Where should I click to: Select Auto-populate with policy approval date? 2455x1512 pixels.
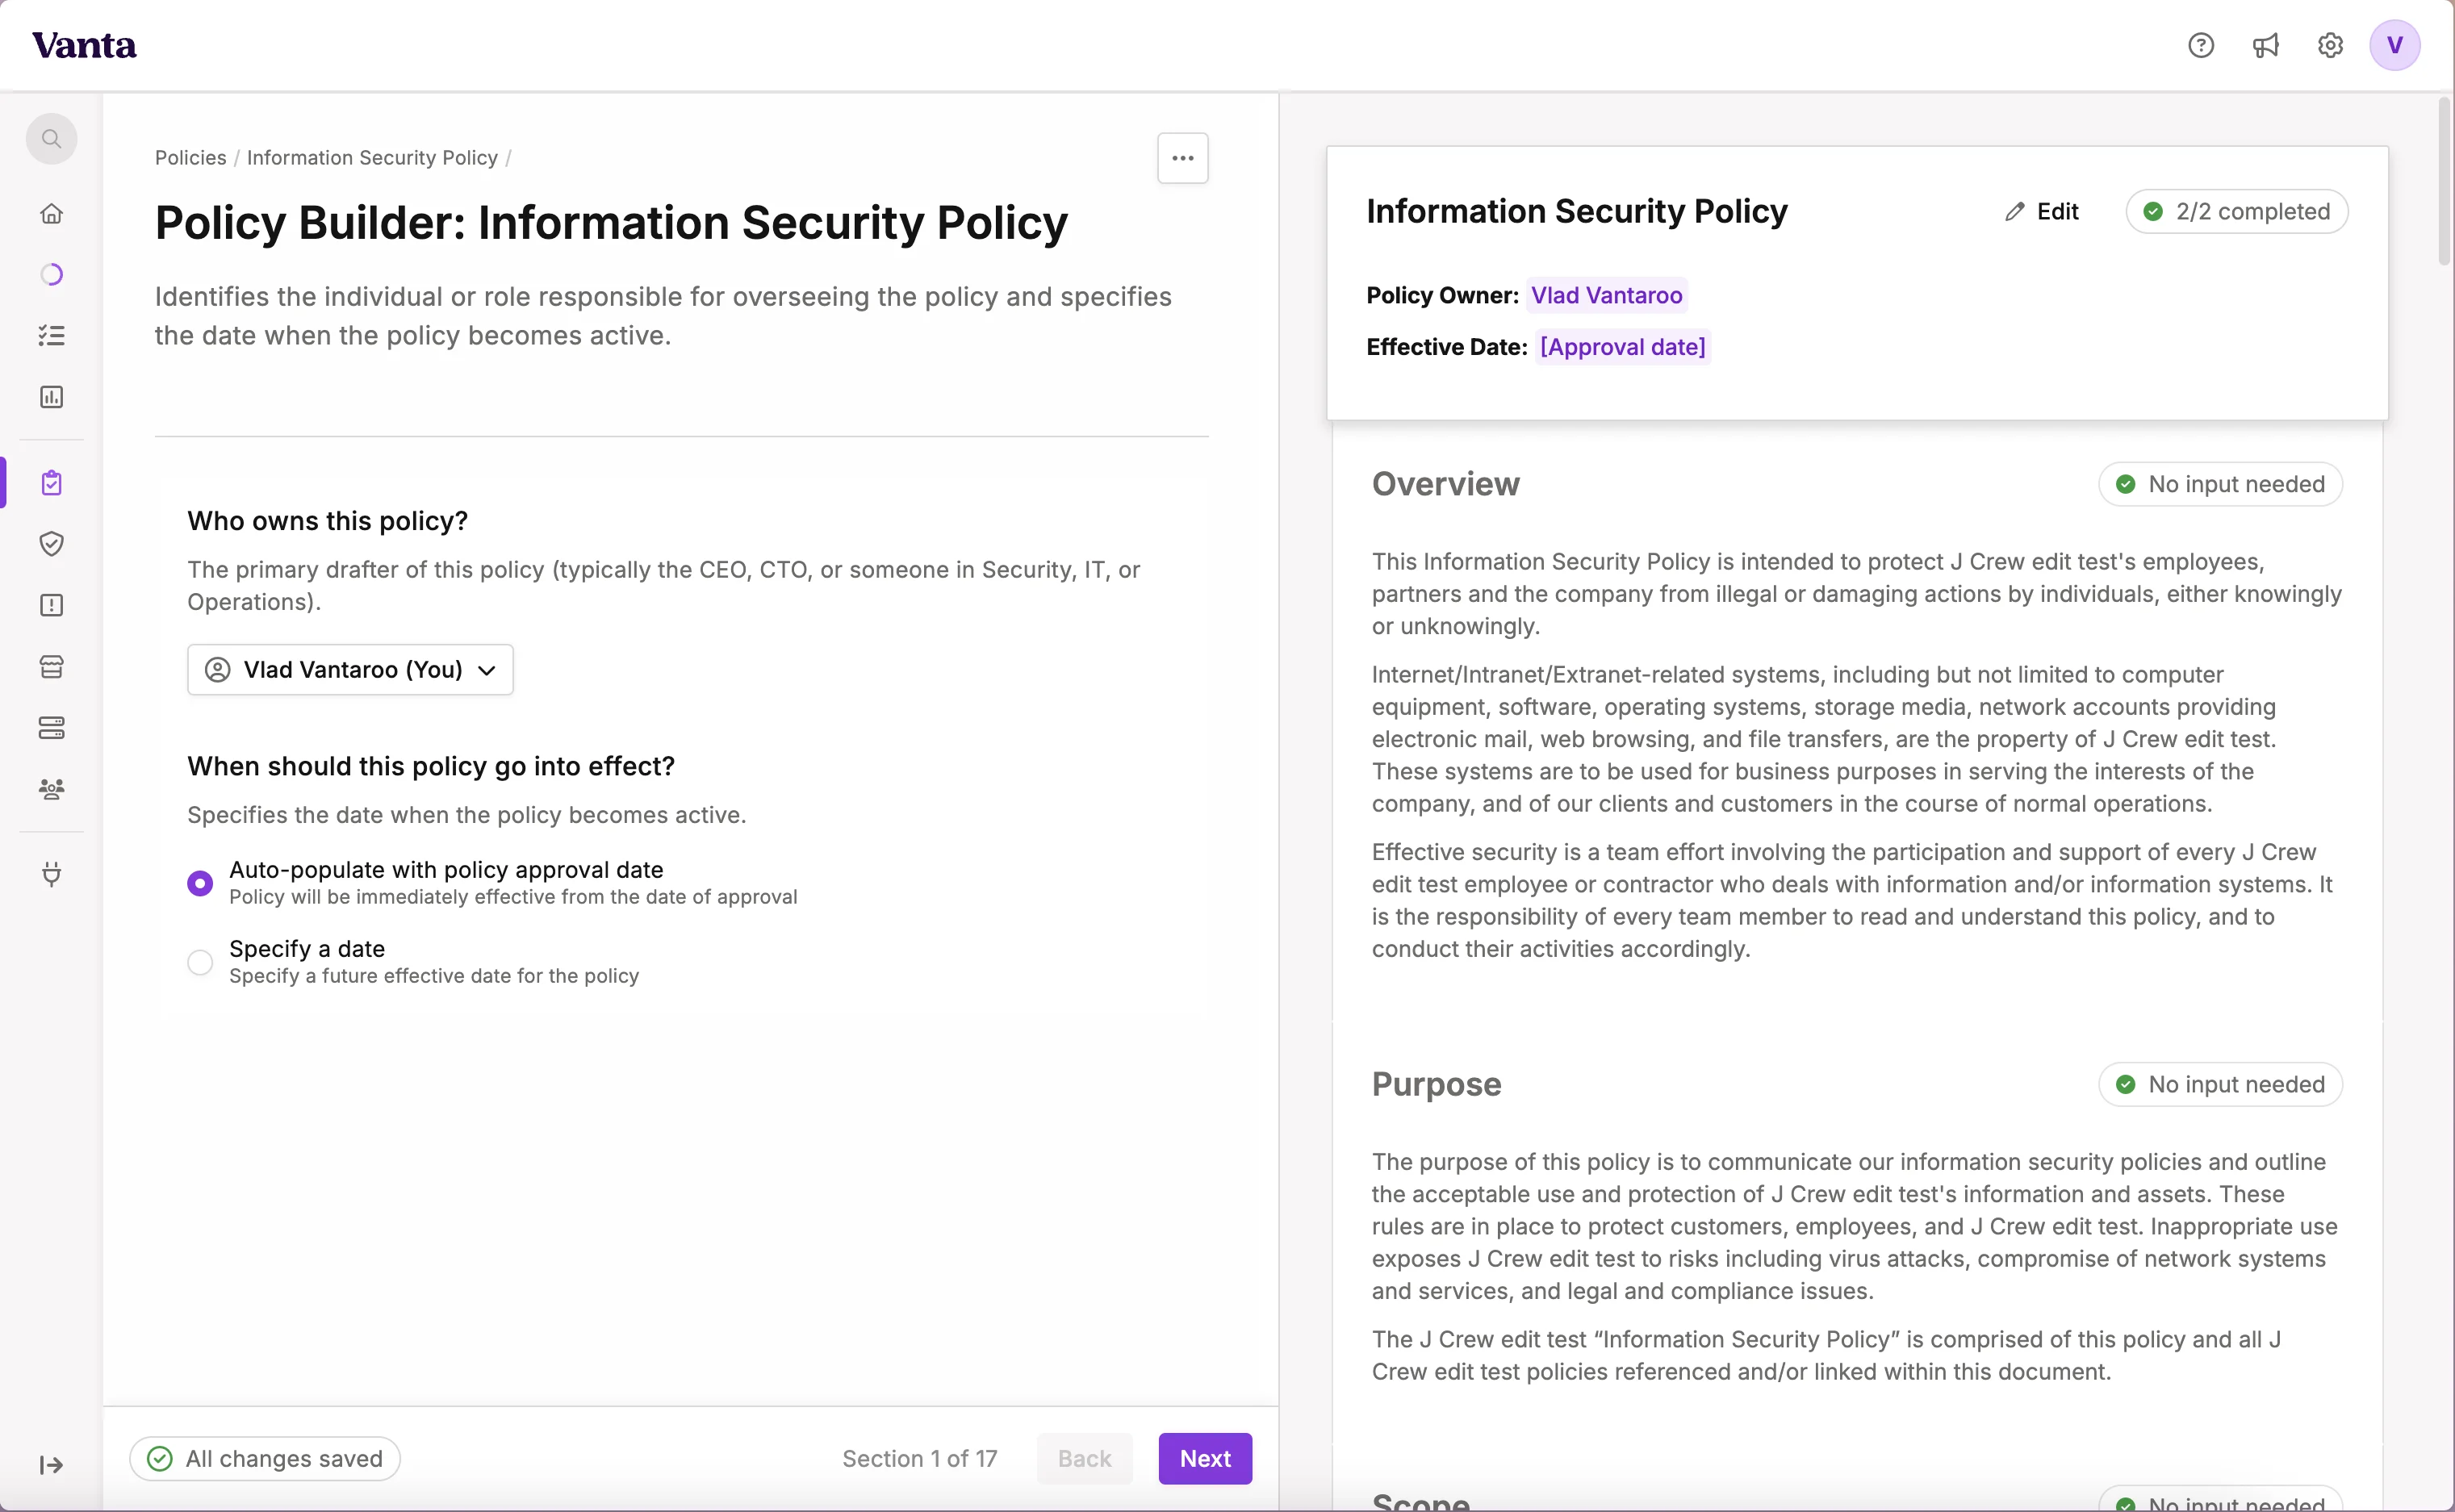coord(200,883)
